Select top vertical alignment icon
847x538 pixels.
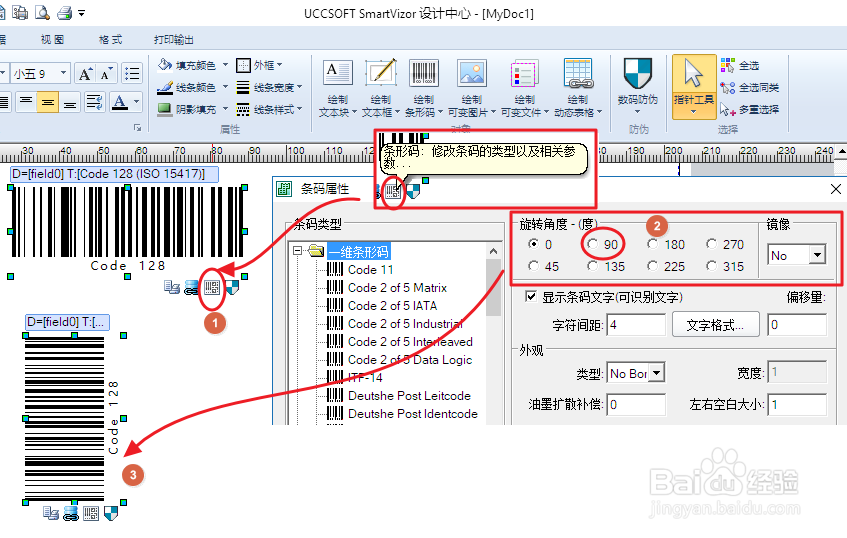tap(26, 102)
